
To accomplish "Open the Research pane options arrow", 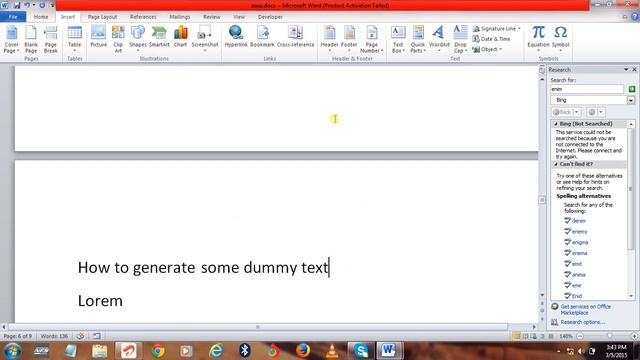I will (x=626, y=70).
